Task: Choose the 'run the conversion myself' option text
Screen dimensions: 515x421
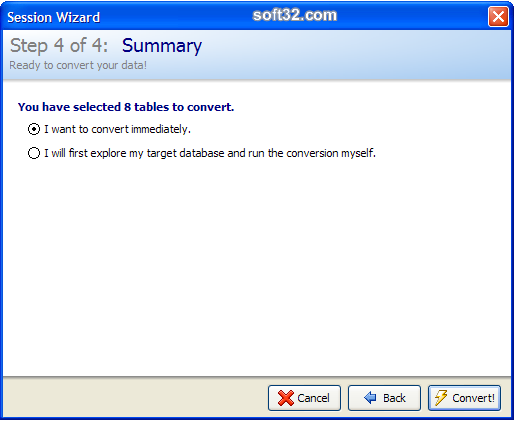Action: click(210, 153)
